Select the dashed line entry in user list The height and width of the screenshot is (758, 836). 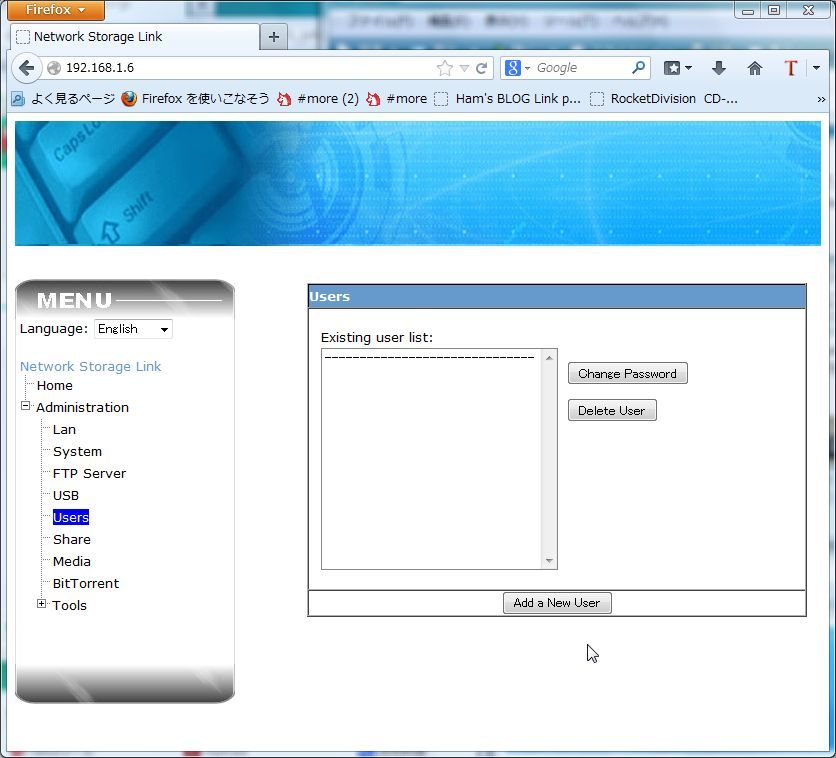[x=430, y=357]
